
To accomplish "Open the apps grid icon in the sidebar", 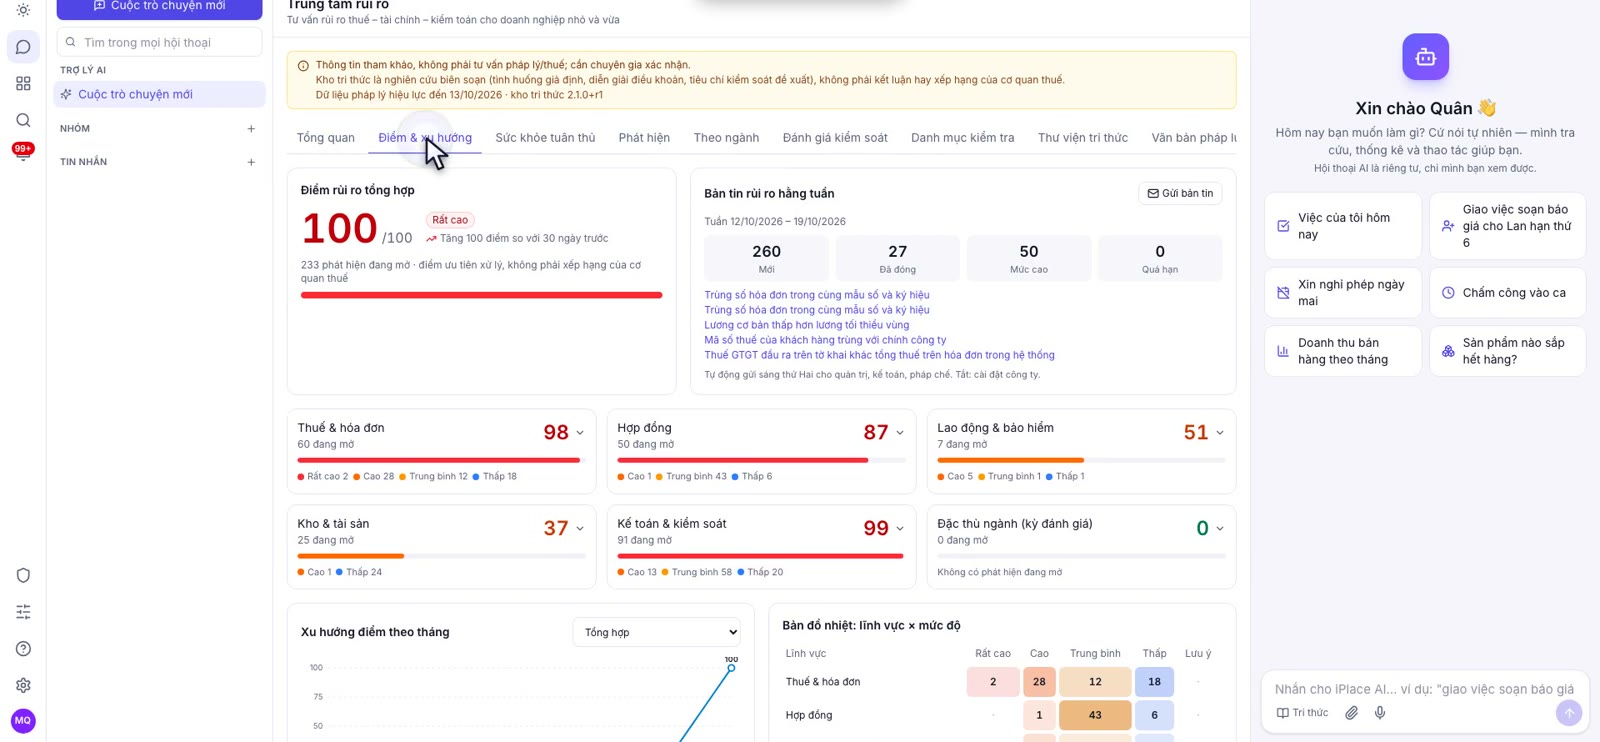I will click(23, 84).
